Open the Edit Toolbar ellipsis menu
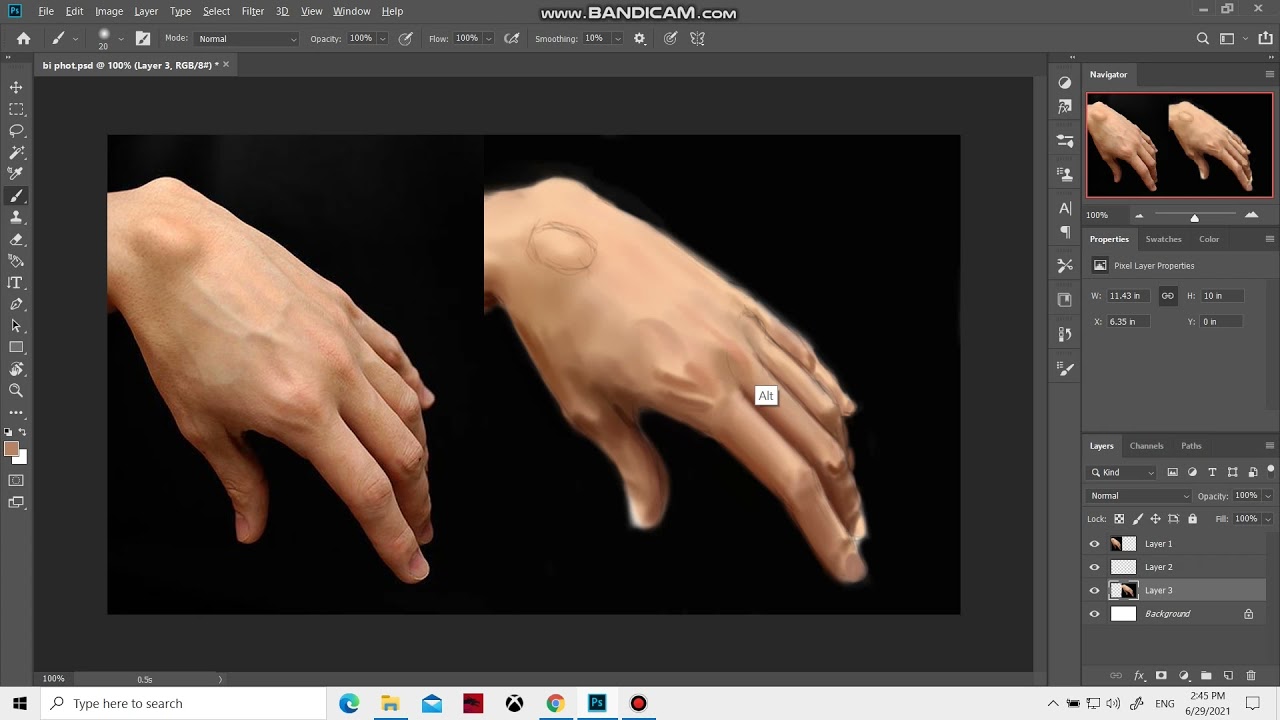The image size is (1280, 720). (x=16, y=412)
